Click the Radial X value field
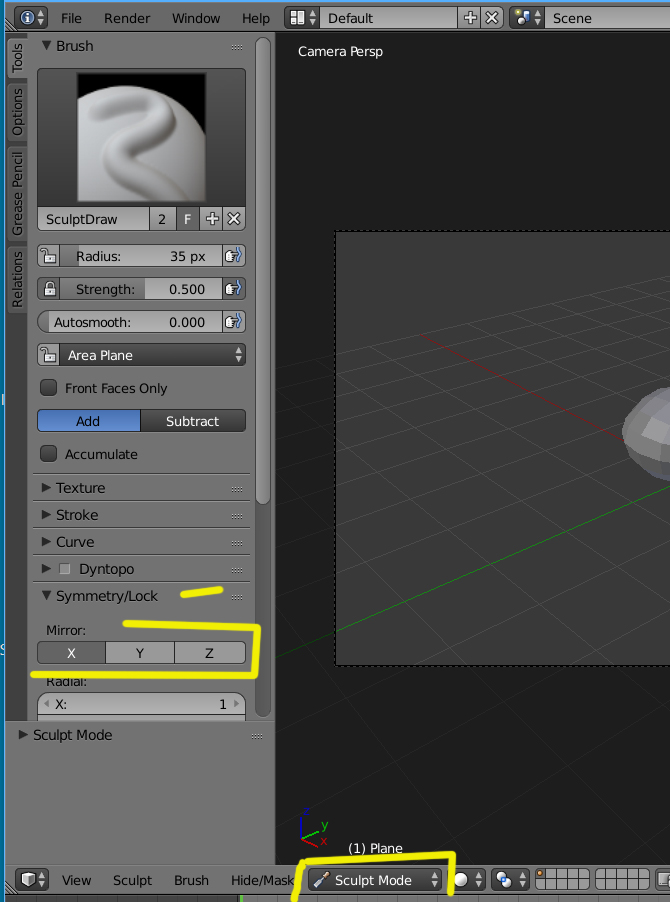Viewport: 670px width, 902px height. (141, 704)
